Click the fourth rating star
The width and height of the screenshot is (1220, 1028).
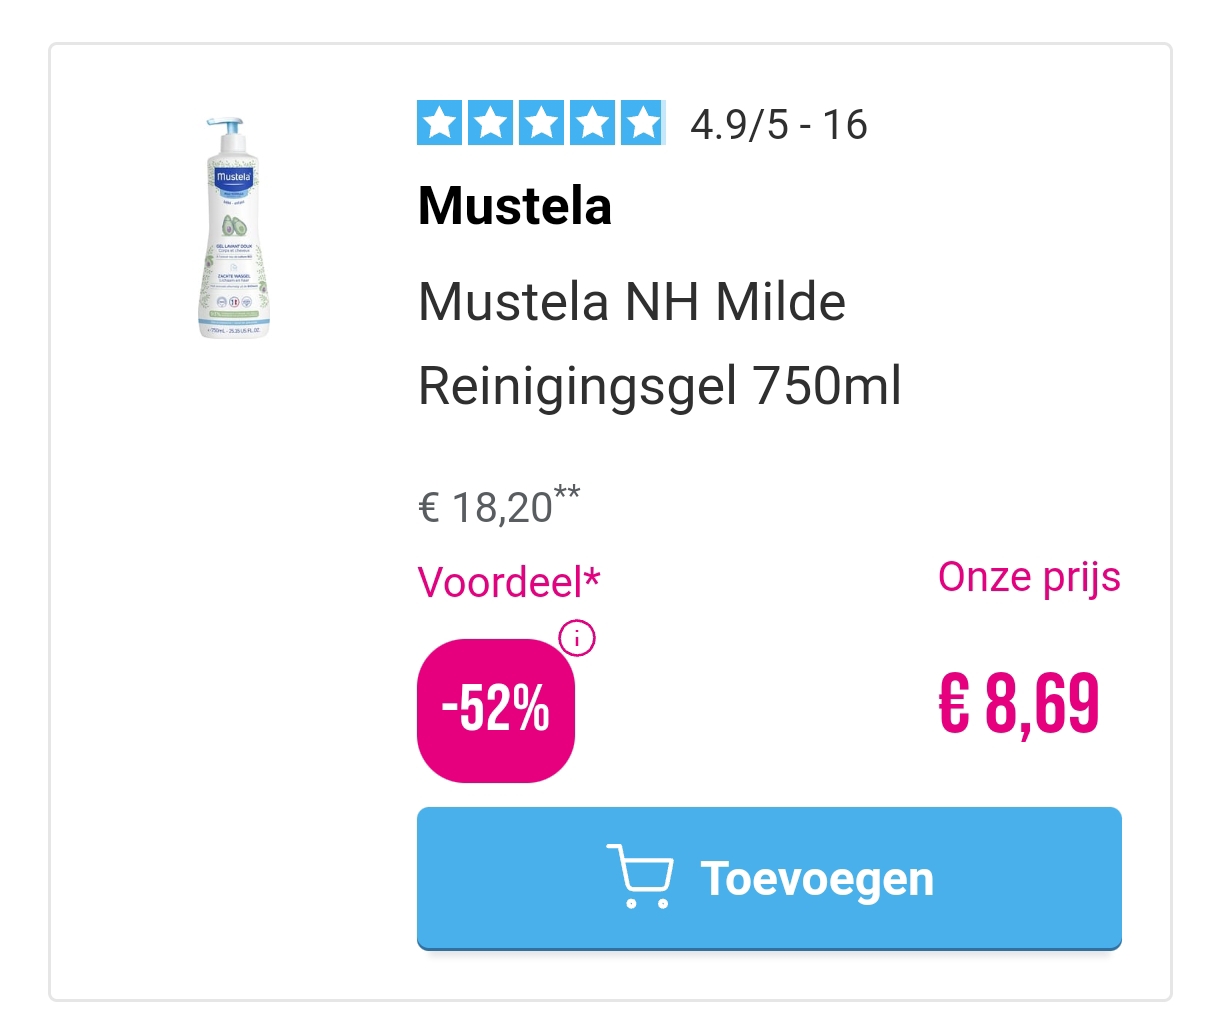(592, 124)
